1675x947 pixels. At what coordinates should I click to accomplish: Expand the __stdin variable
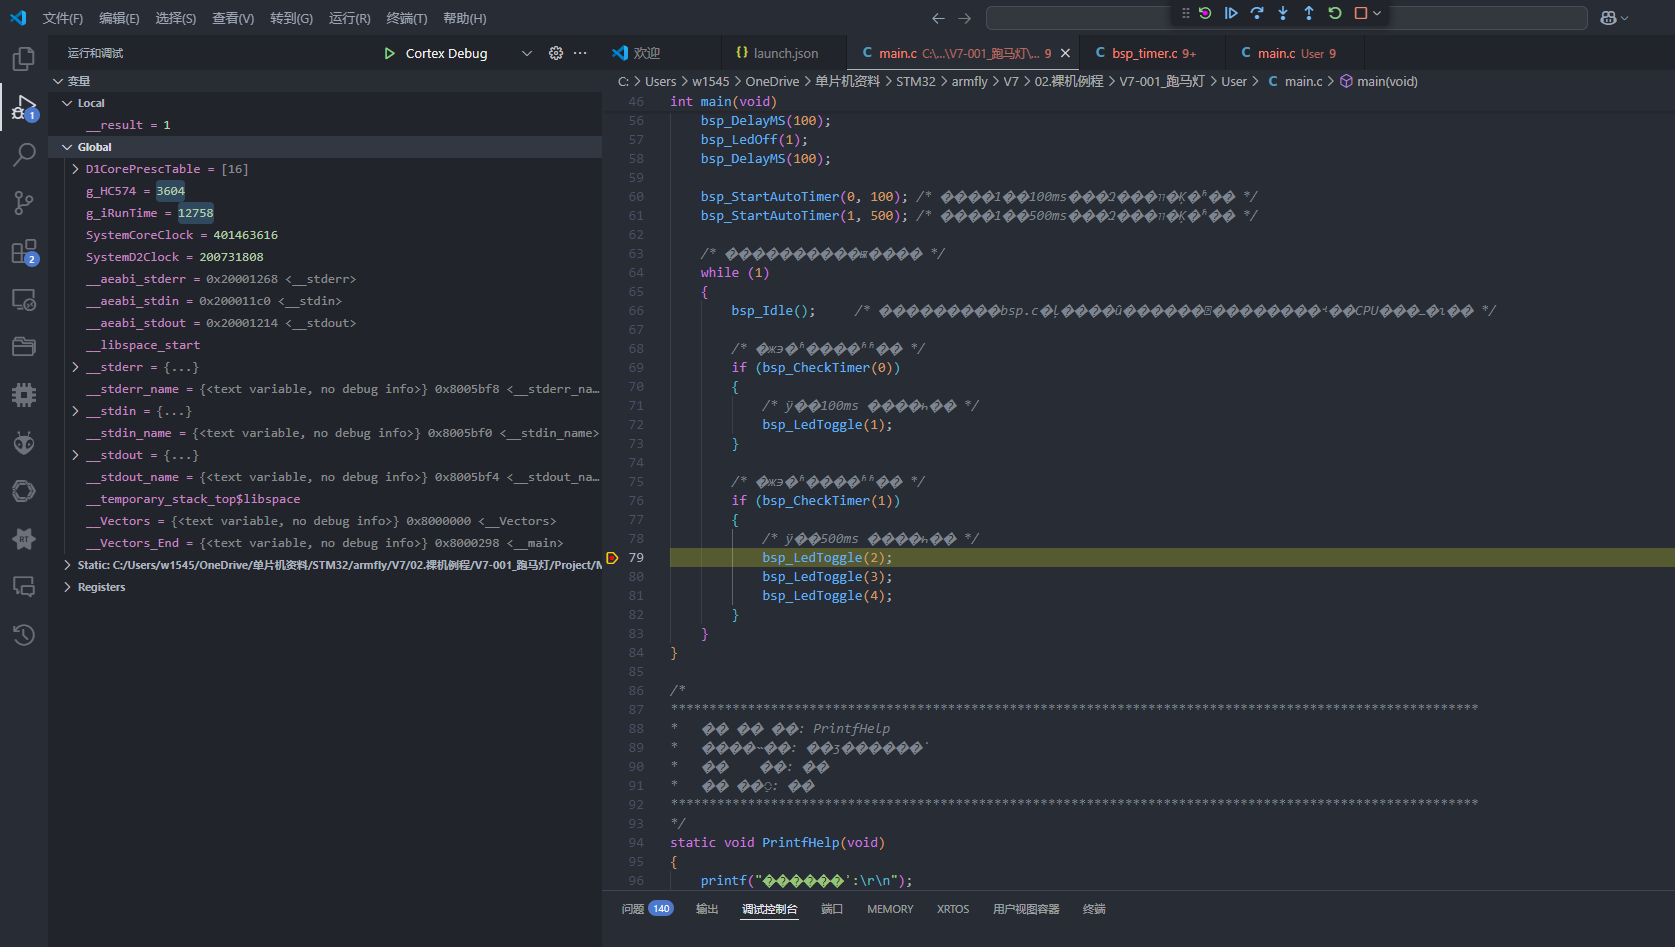(x=76, y=411)
